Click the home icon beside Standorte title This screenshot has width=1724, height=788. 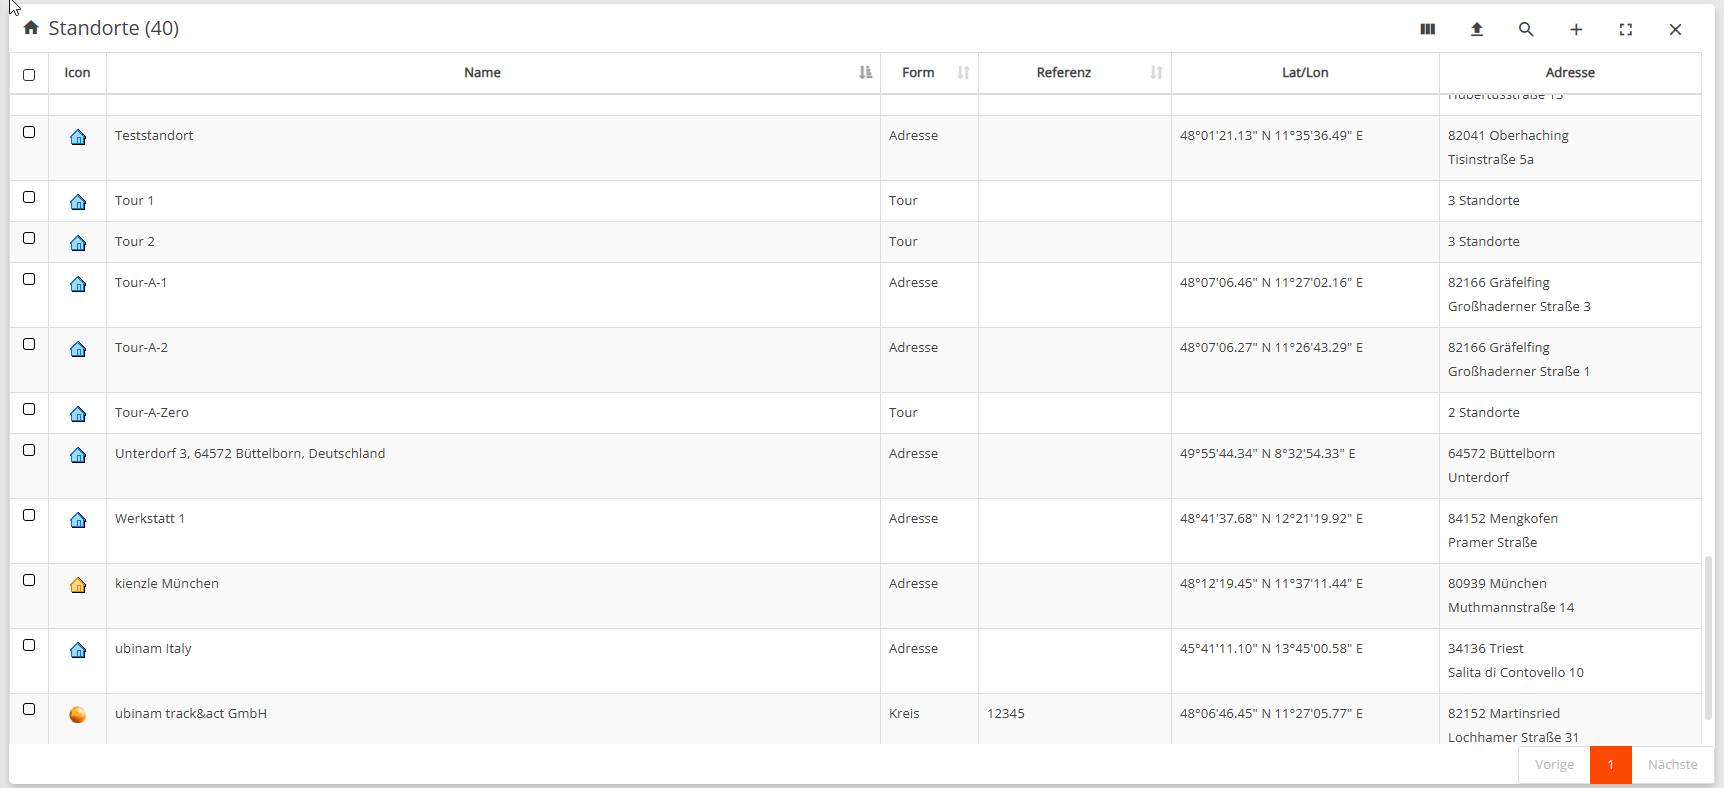click(x=31, y=28)
